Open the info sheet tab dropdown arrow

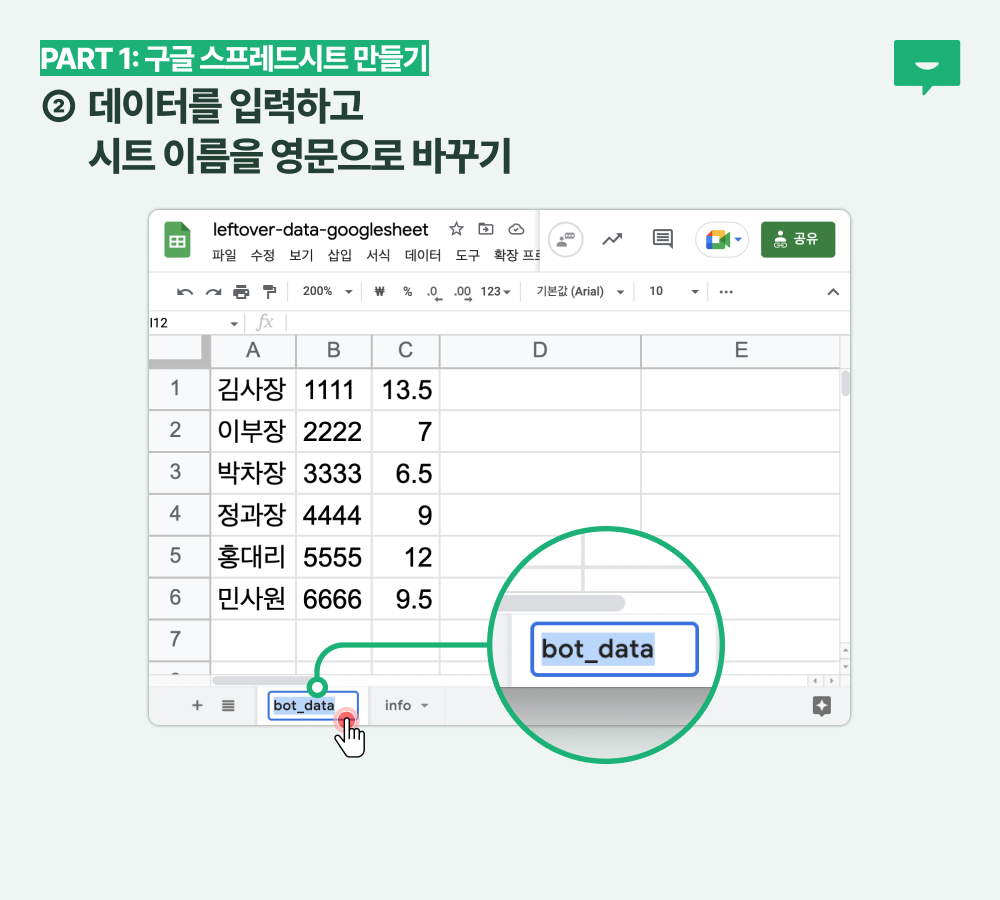(425, 705)
